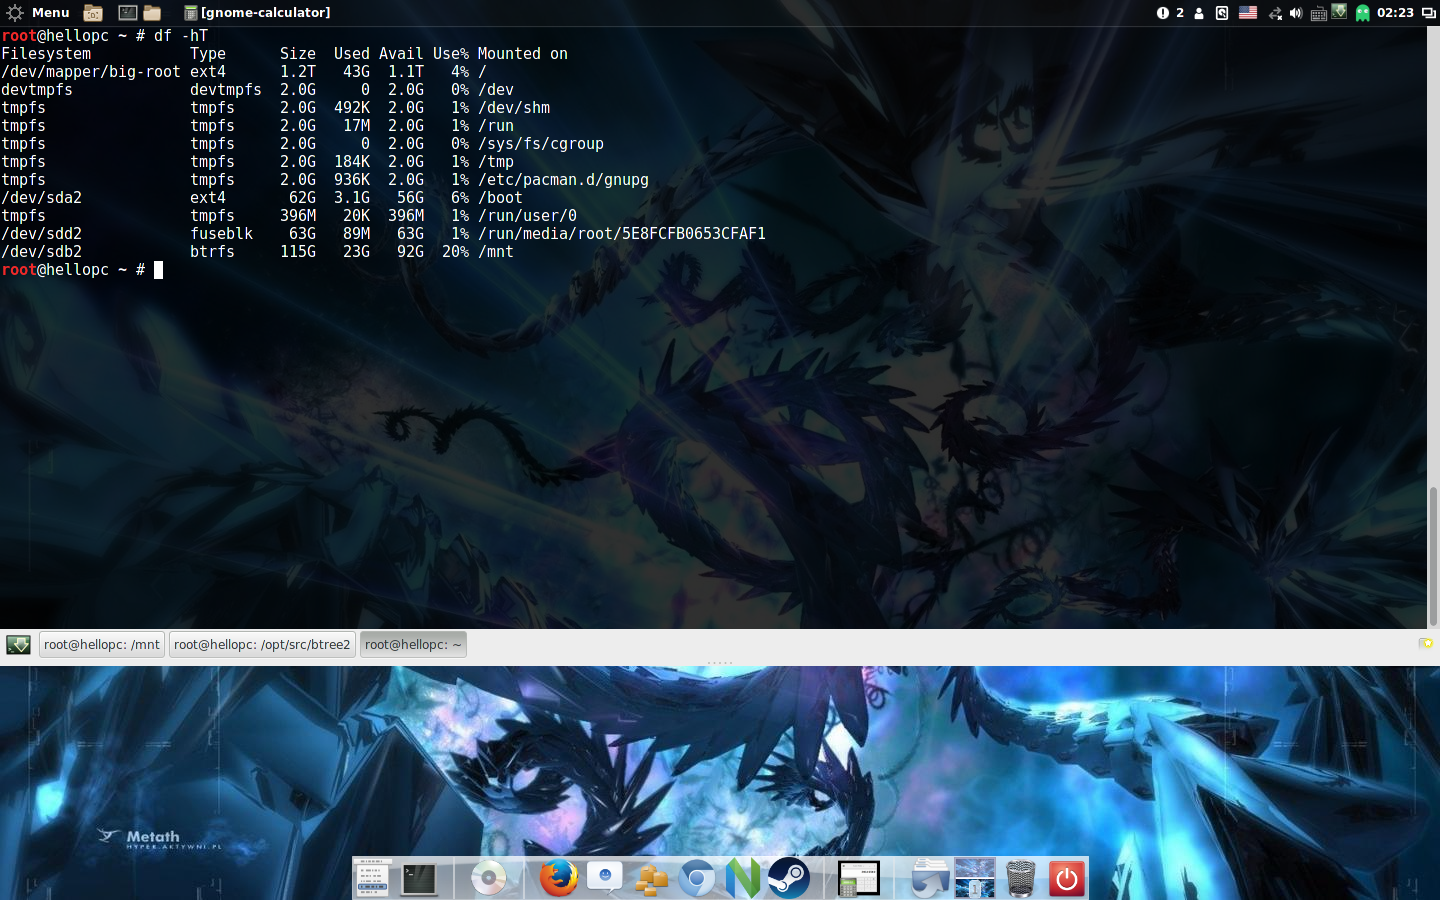Open the calculator dock icon
1440x900 pixels.
858,878
